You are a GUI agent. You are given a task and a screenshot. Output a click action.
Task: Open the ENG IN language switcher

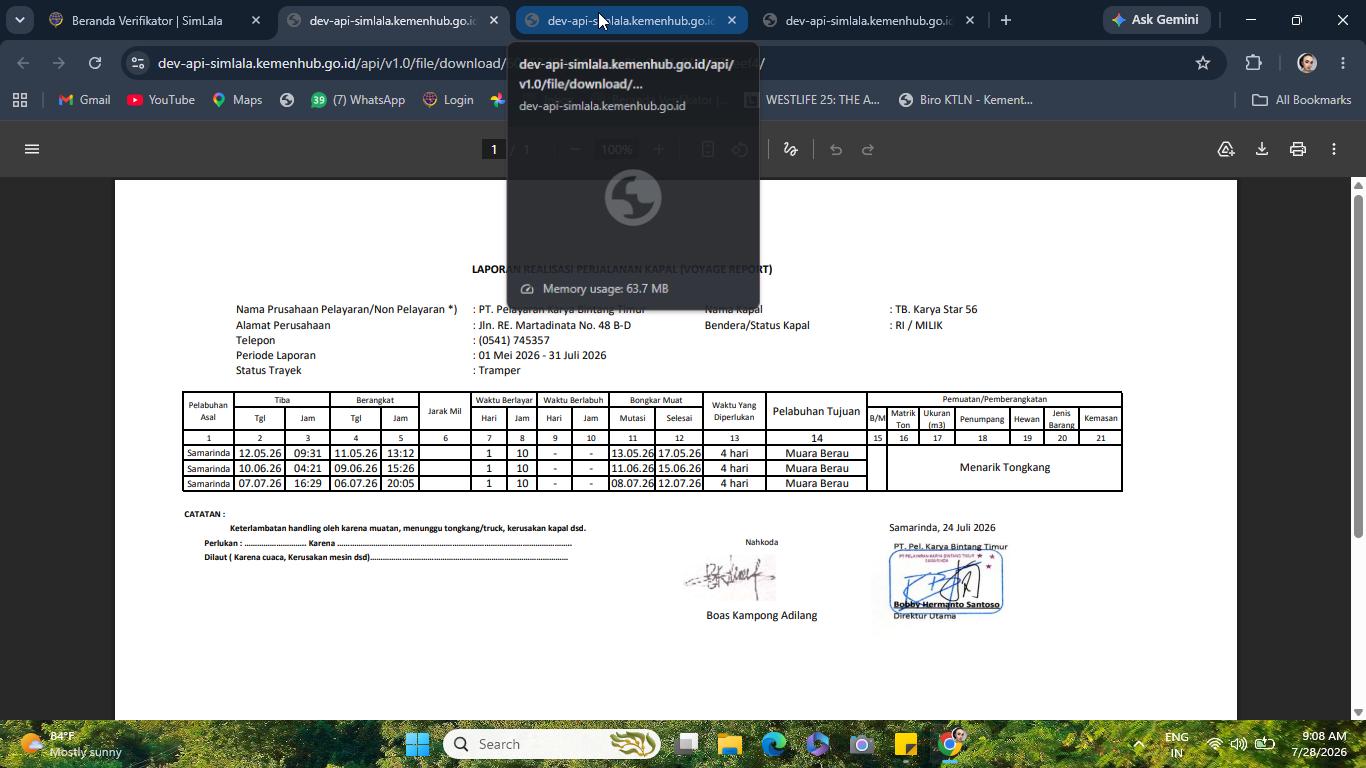1177,744
